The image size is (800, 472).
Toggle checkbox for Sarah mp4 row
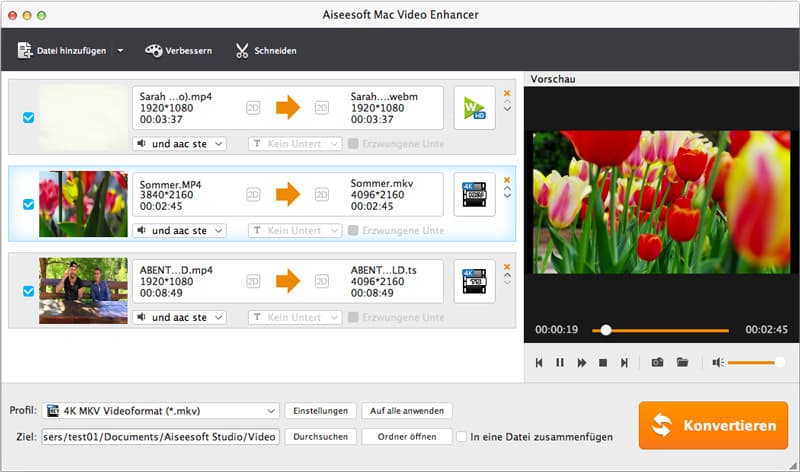click(29, 117)
